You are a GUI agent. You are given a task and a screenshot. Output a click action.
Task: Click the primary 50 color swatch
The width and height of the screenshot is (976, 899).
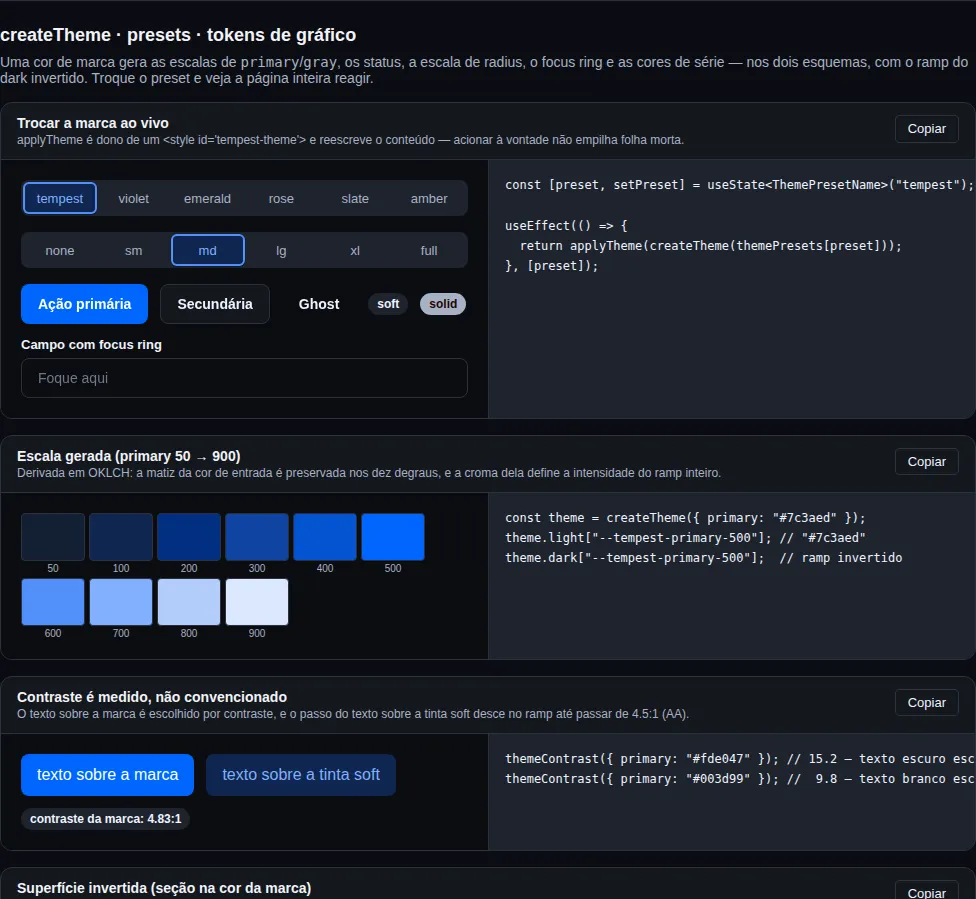(53, 537)
